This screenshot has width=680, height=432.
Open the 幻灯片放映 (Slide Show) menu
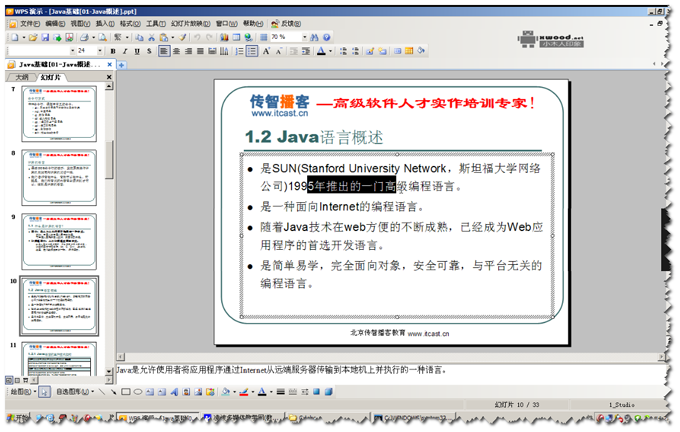pos(190,23)
